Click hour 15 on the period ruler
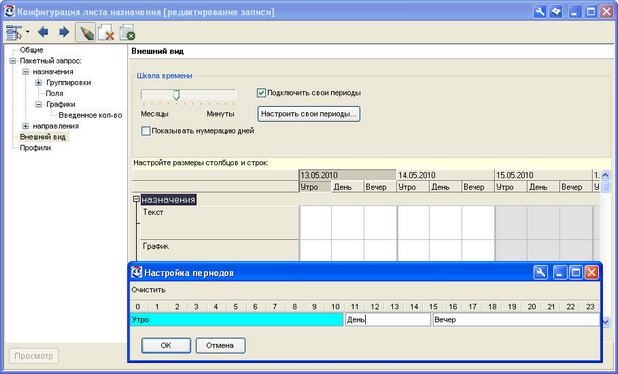 (433, 307)
